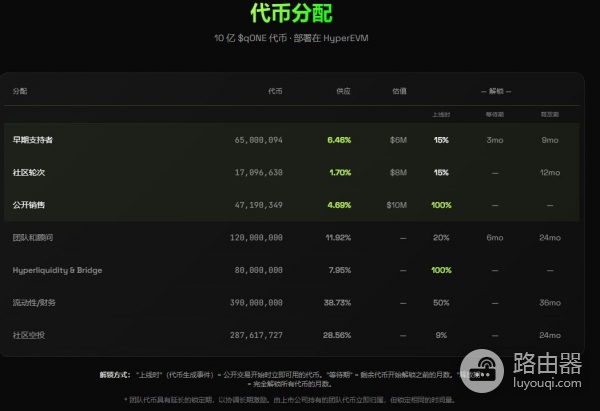Click 100% in the Hyperliquidity & Bridge row
Image resolution: width=600 pixels, height=411 pixels.
[x=441, y=270]
